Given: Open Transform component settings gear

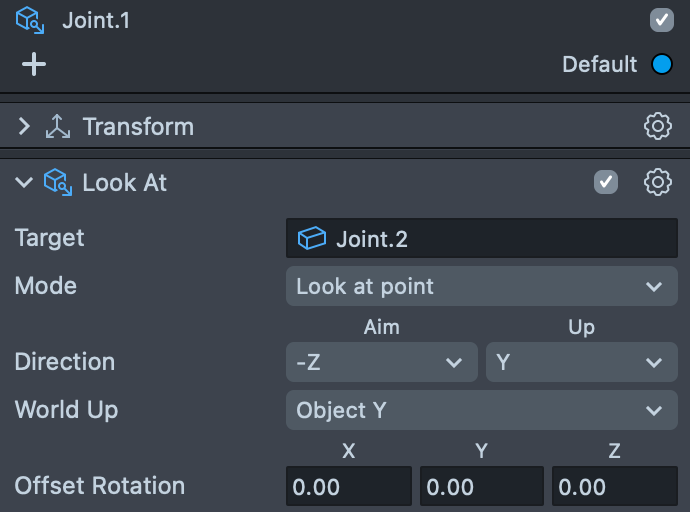Looking at the screenshot, I should coord(657,127).
